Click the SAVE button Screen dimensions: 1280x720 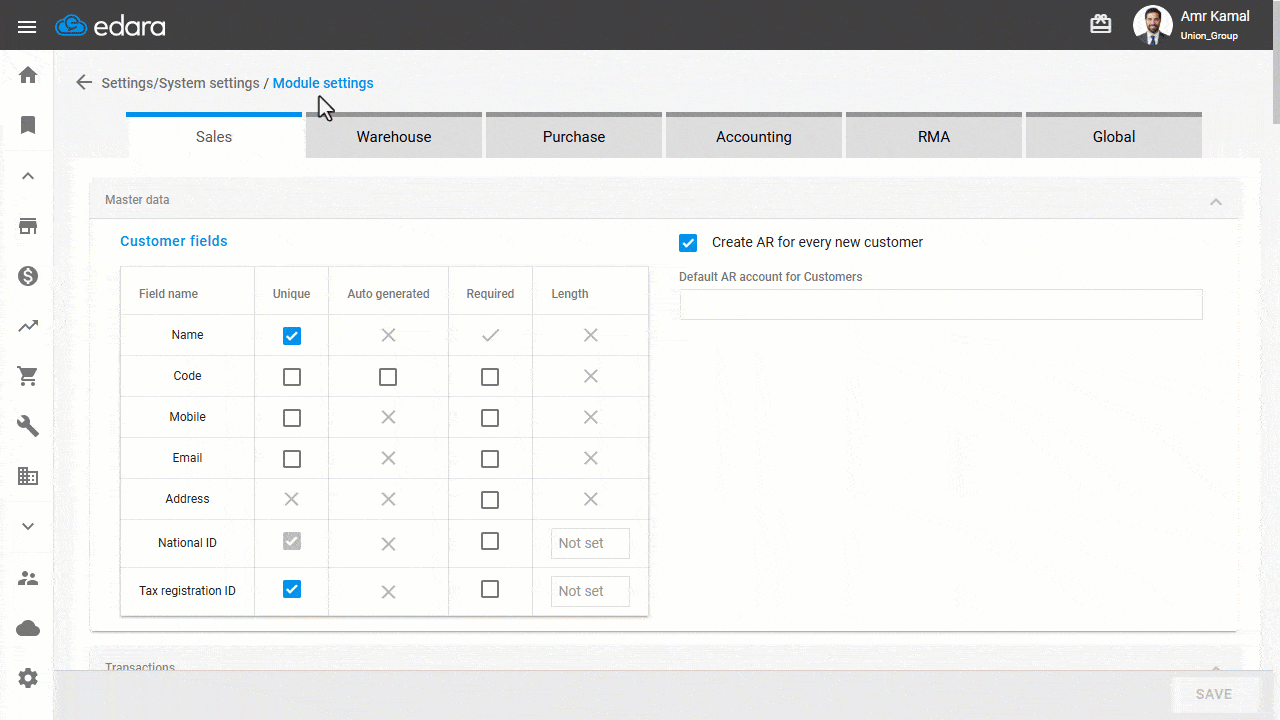1214,694
